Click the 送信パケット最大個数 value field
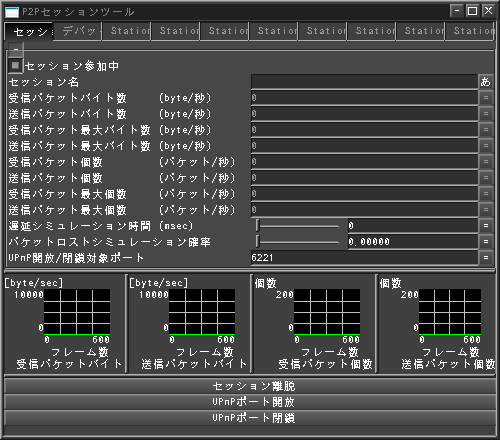Screen dimensions: 500x440 coord(365,210)
